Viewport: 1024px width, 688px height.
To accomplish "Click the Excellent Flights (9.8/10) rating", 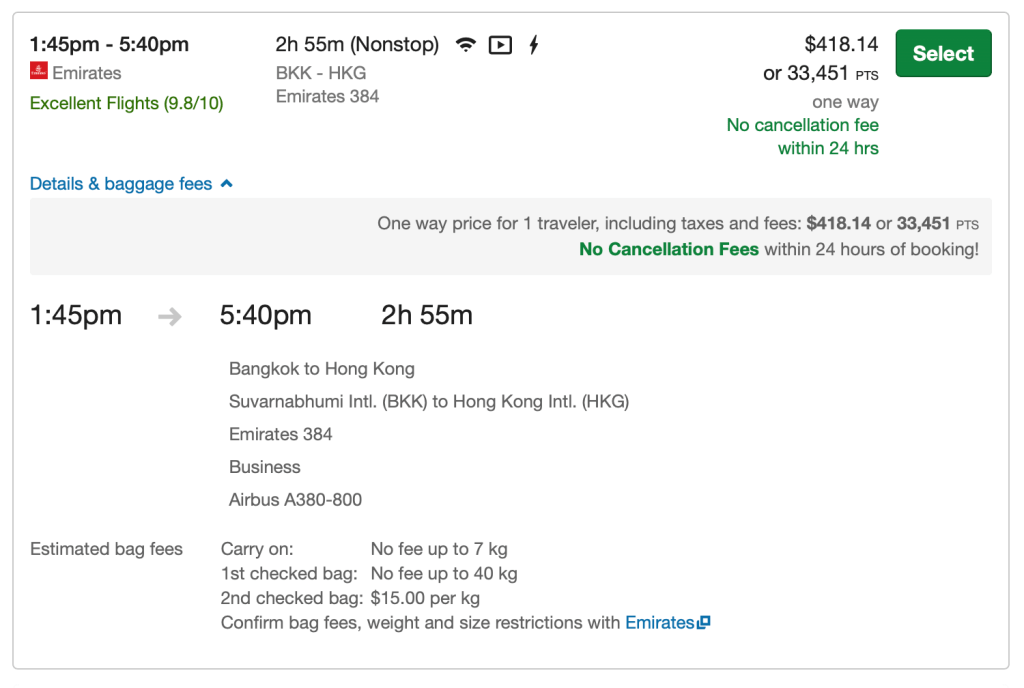I will pos(127,103).
